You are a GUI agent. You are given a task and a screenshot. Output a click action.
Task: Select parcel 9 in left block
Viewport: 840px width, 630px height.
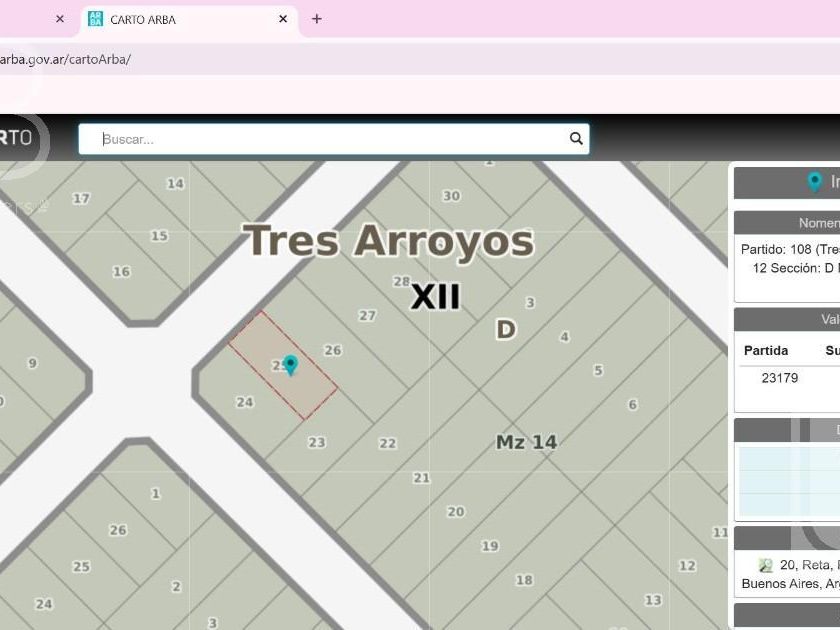pos(32,363)
